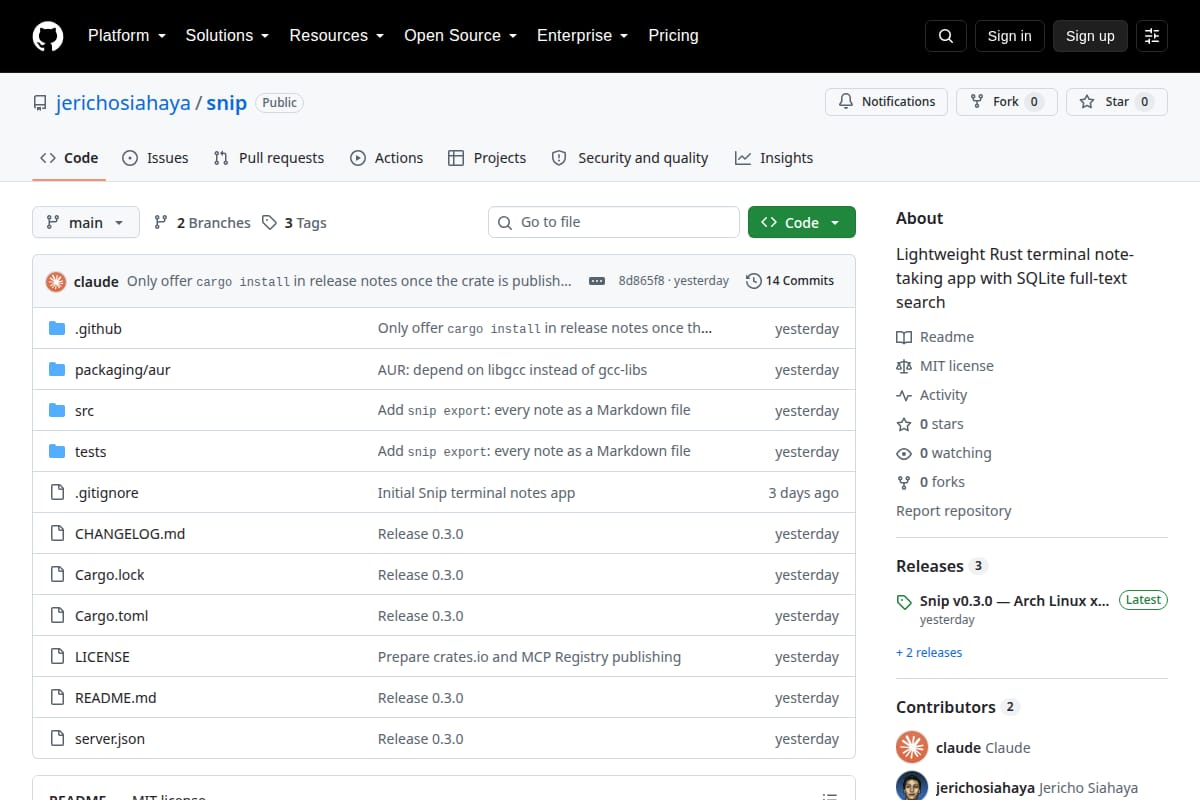Open the CHANGELOG.md file

coord(130,534)
